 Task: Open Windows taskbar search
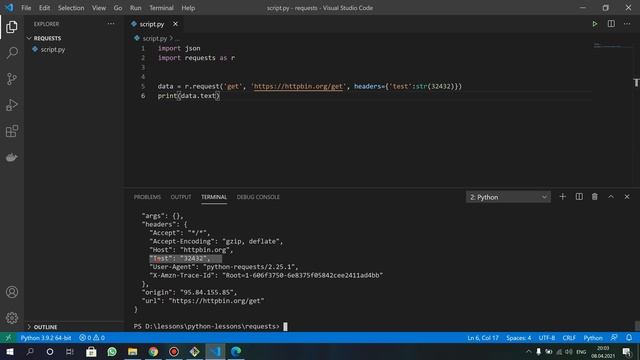[x=30, y=351]
